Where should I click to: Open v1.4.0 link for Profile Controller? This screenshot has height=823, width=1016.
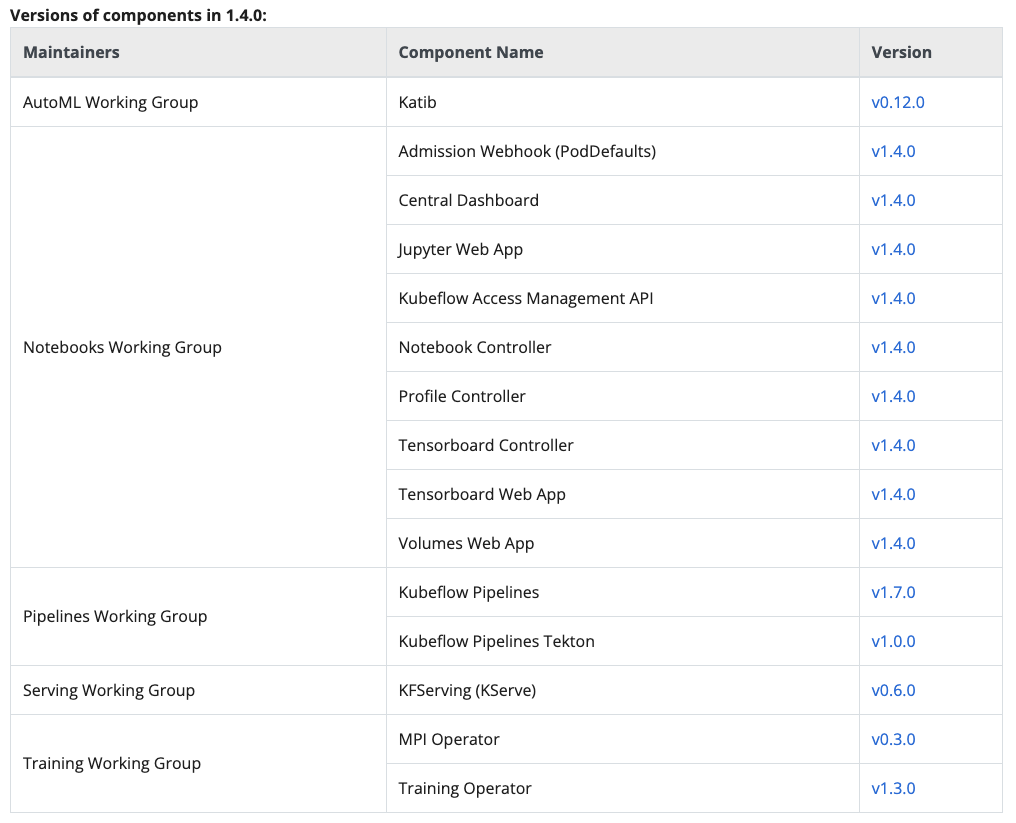[893, 397]
